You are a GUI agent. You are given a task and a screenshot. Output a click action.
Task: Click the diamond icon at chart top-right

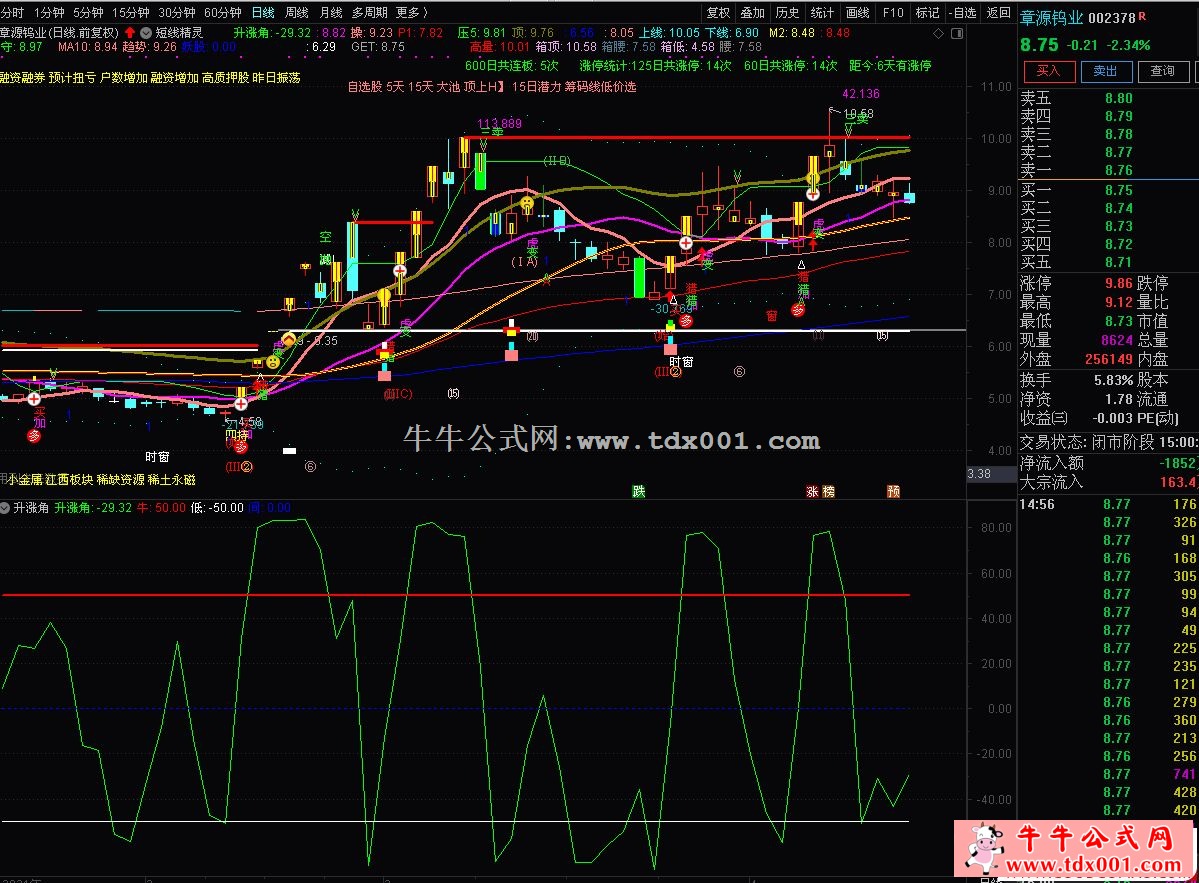tap(938, 34)
